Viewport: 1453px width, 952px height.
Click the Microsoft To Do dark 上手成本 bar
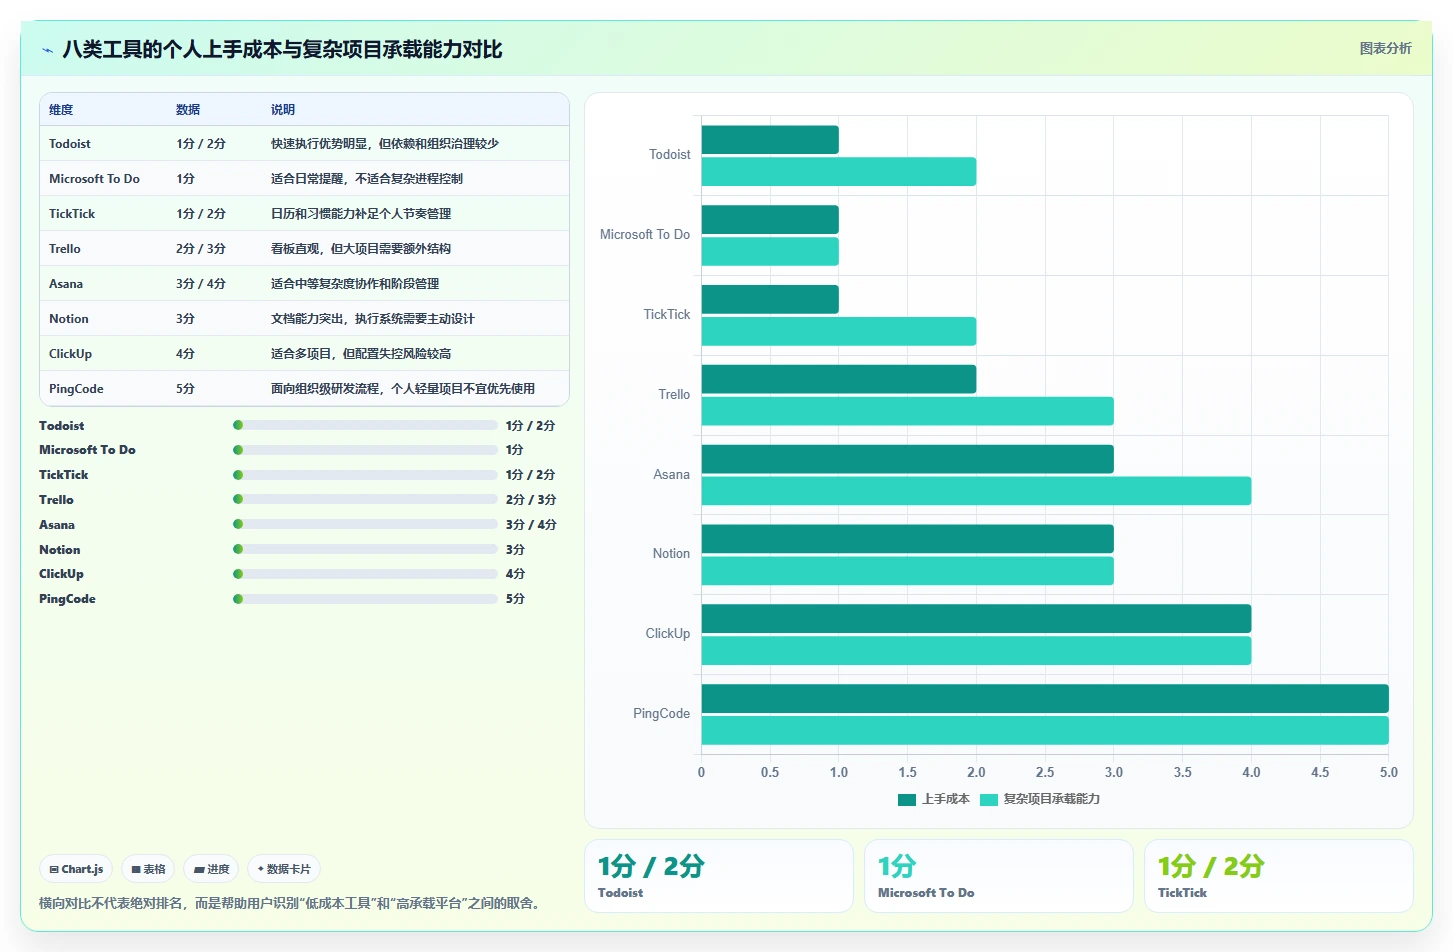770,220
